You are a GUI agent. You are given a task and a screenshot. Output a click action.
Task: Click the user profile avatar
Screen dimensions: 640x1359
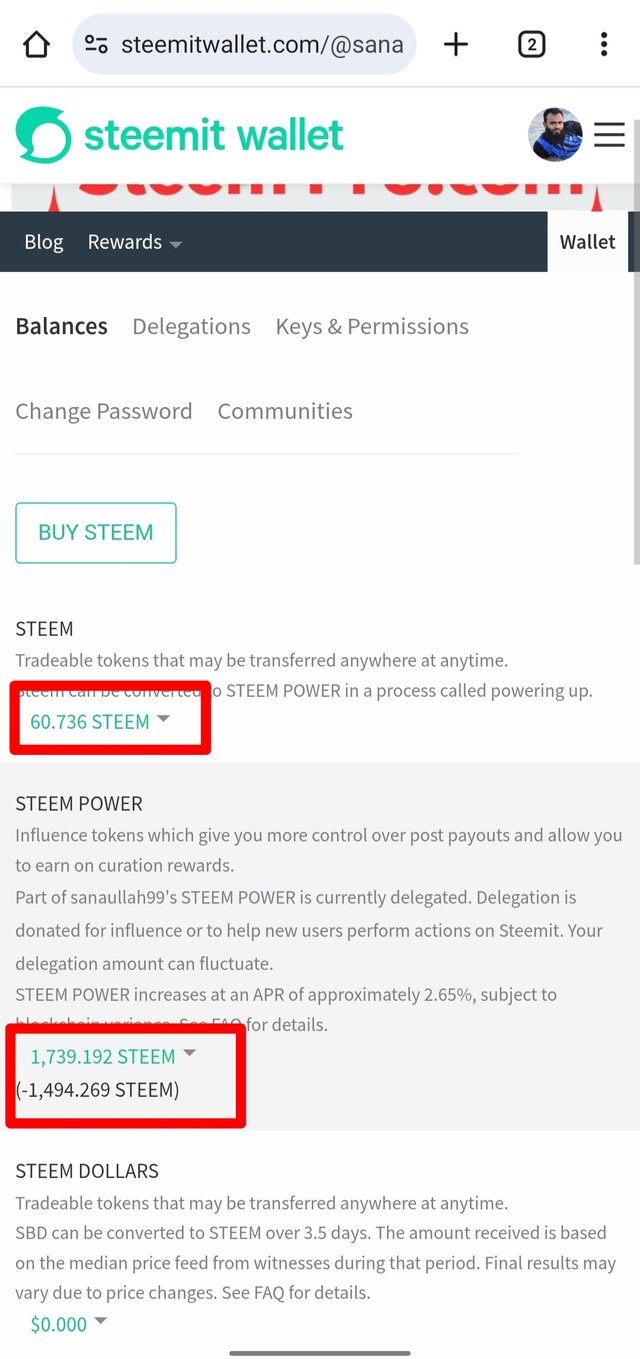click(555, 135)
